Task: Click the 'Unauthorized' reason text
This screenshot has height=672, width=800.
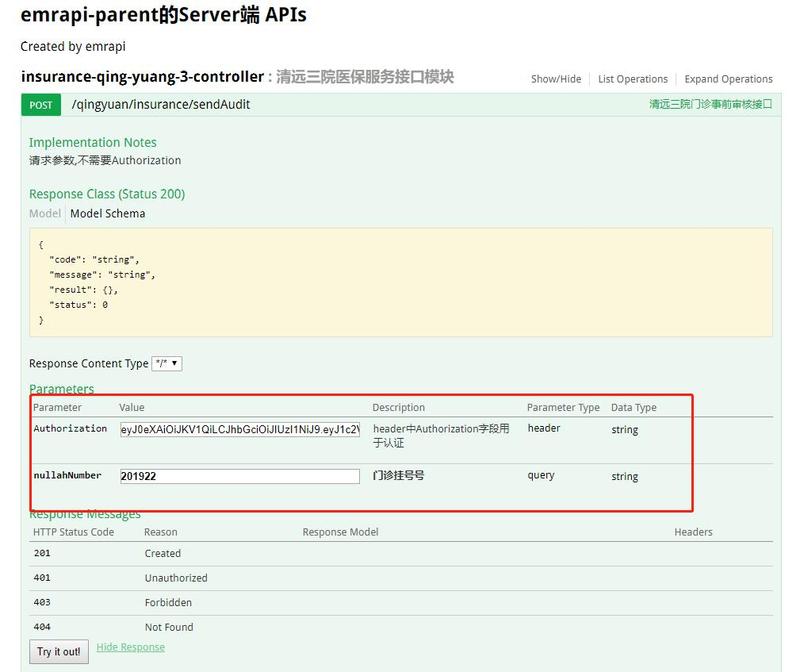Action: (176, 578)
